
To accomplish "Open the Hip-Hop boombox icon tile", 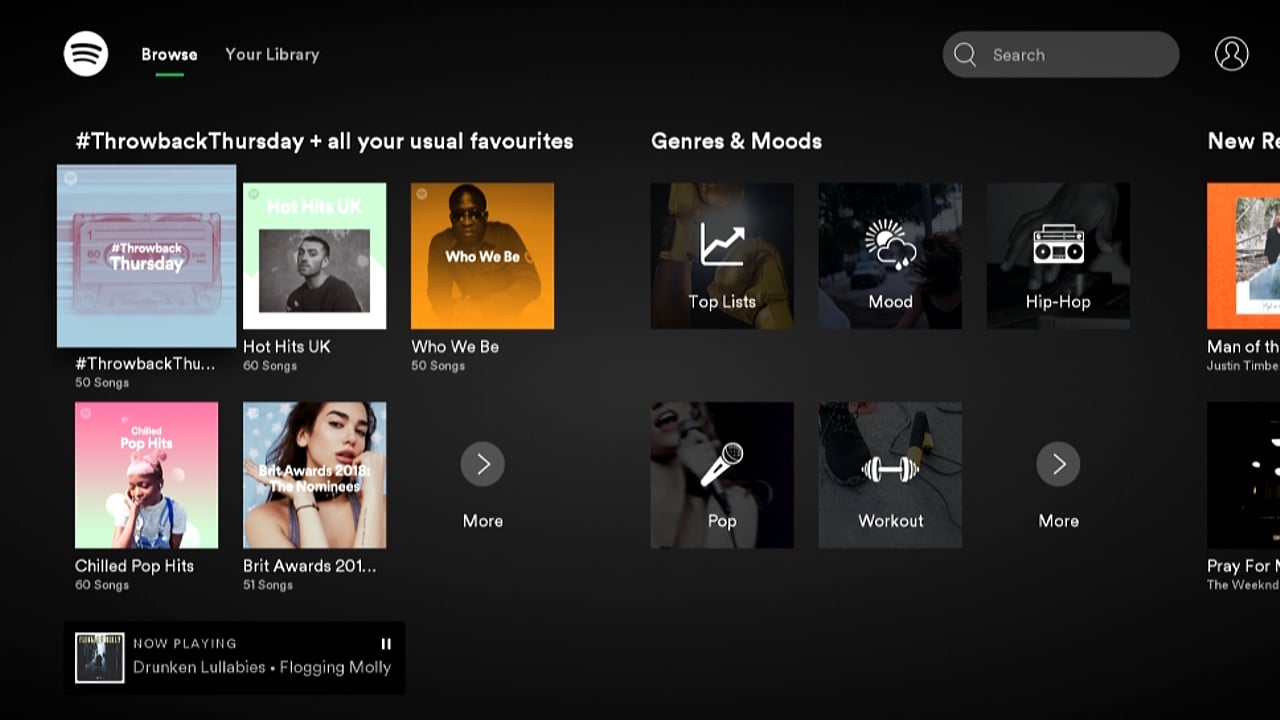I will point(1058,256).
